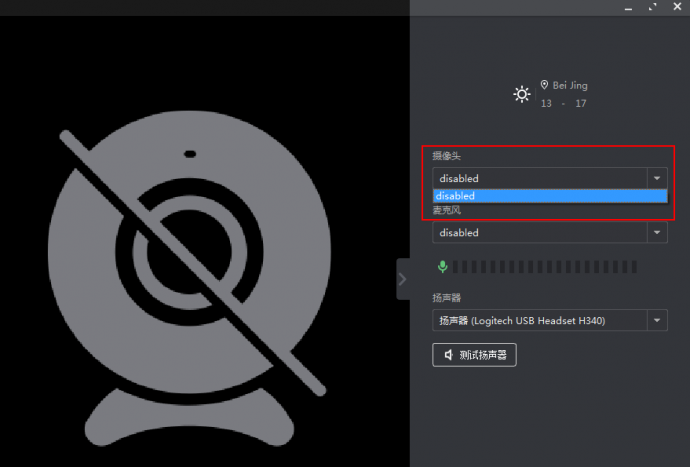Click the green microphone icon
The width and height of the screenshot is (690, 467).
[442, 266]
